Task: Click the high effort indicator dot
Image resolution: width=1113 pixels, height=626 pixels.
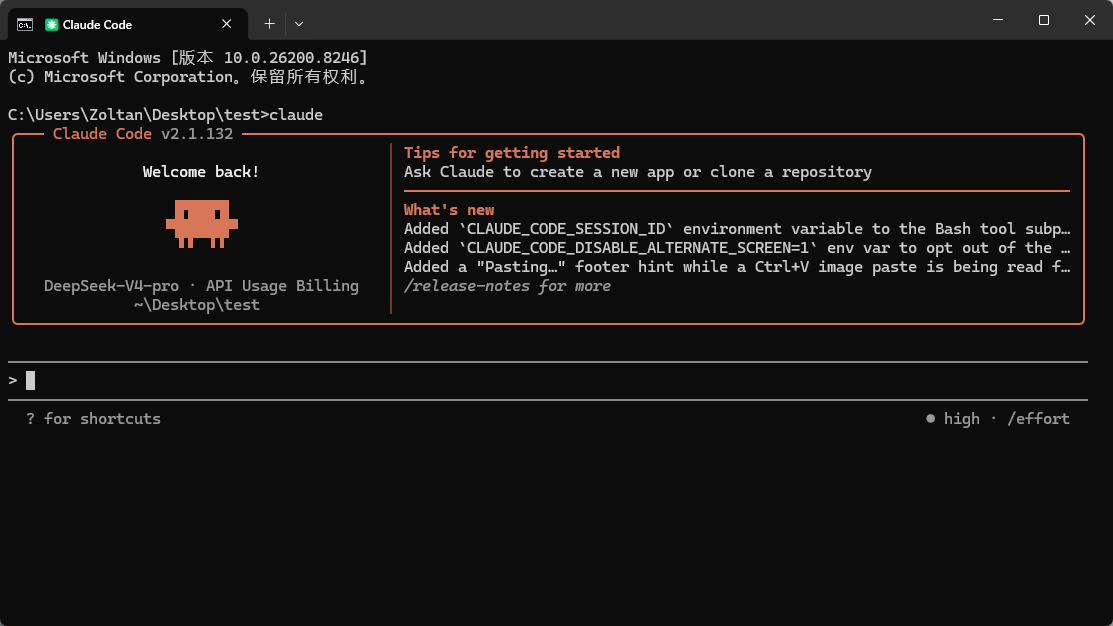Action: coord(931,419)
